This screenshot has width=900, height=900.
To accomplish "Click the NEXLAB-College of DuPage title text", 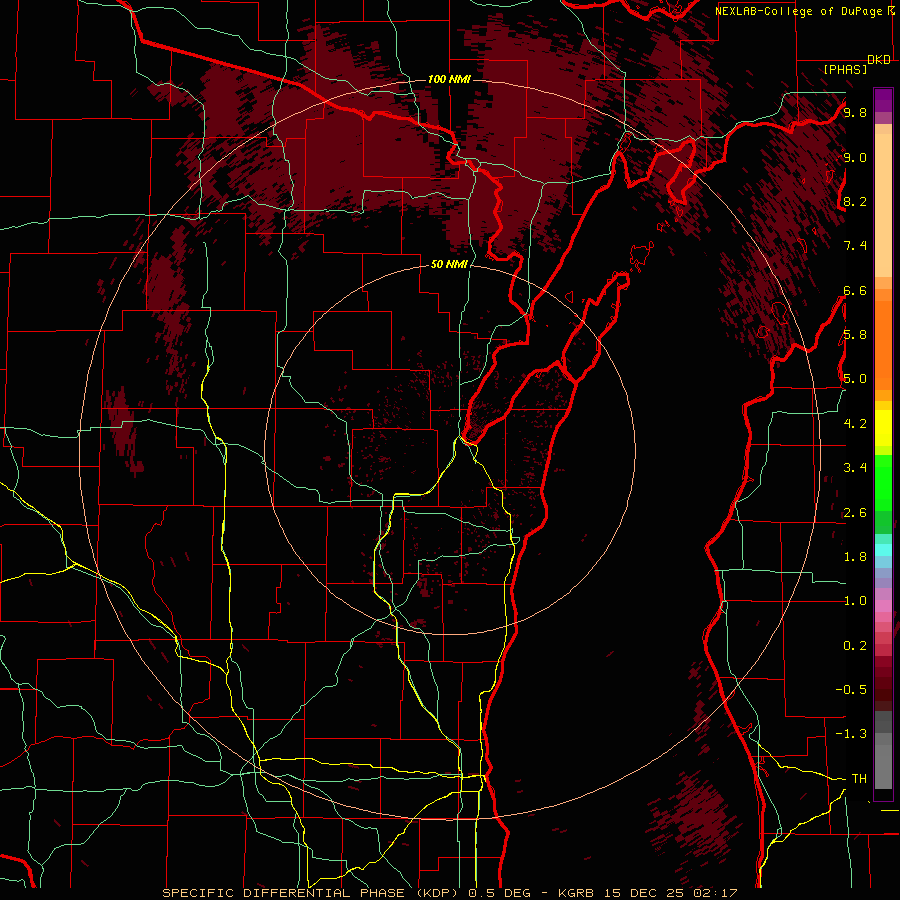I will 800,11.
